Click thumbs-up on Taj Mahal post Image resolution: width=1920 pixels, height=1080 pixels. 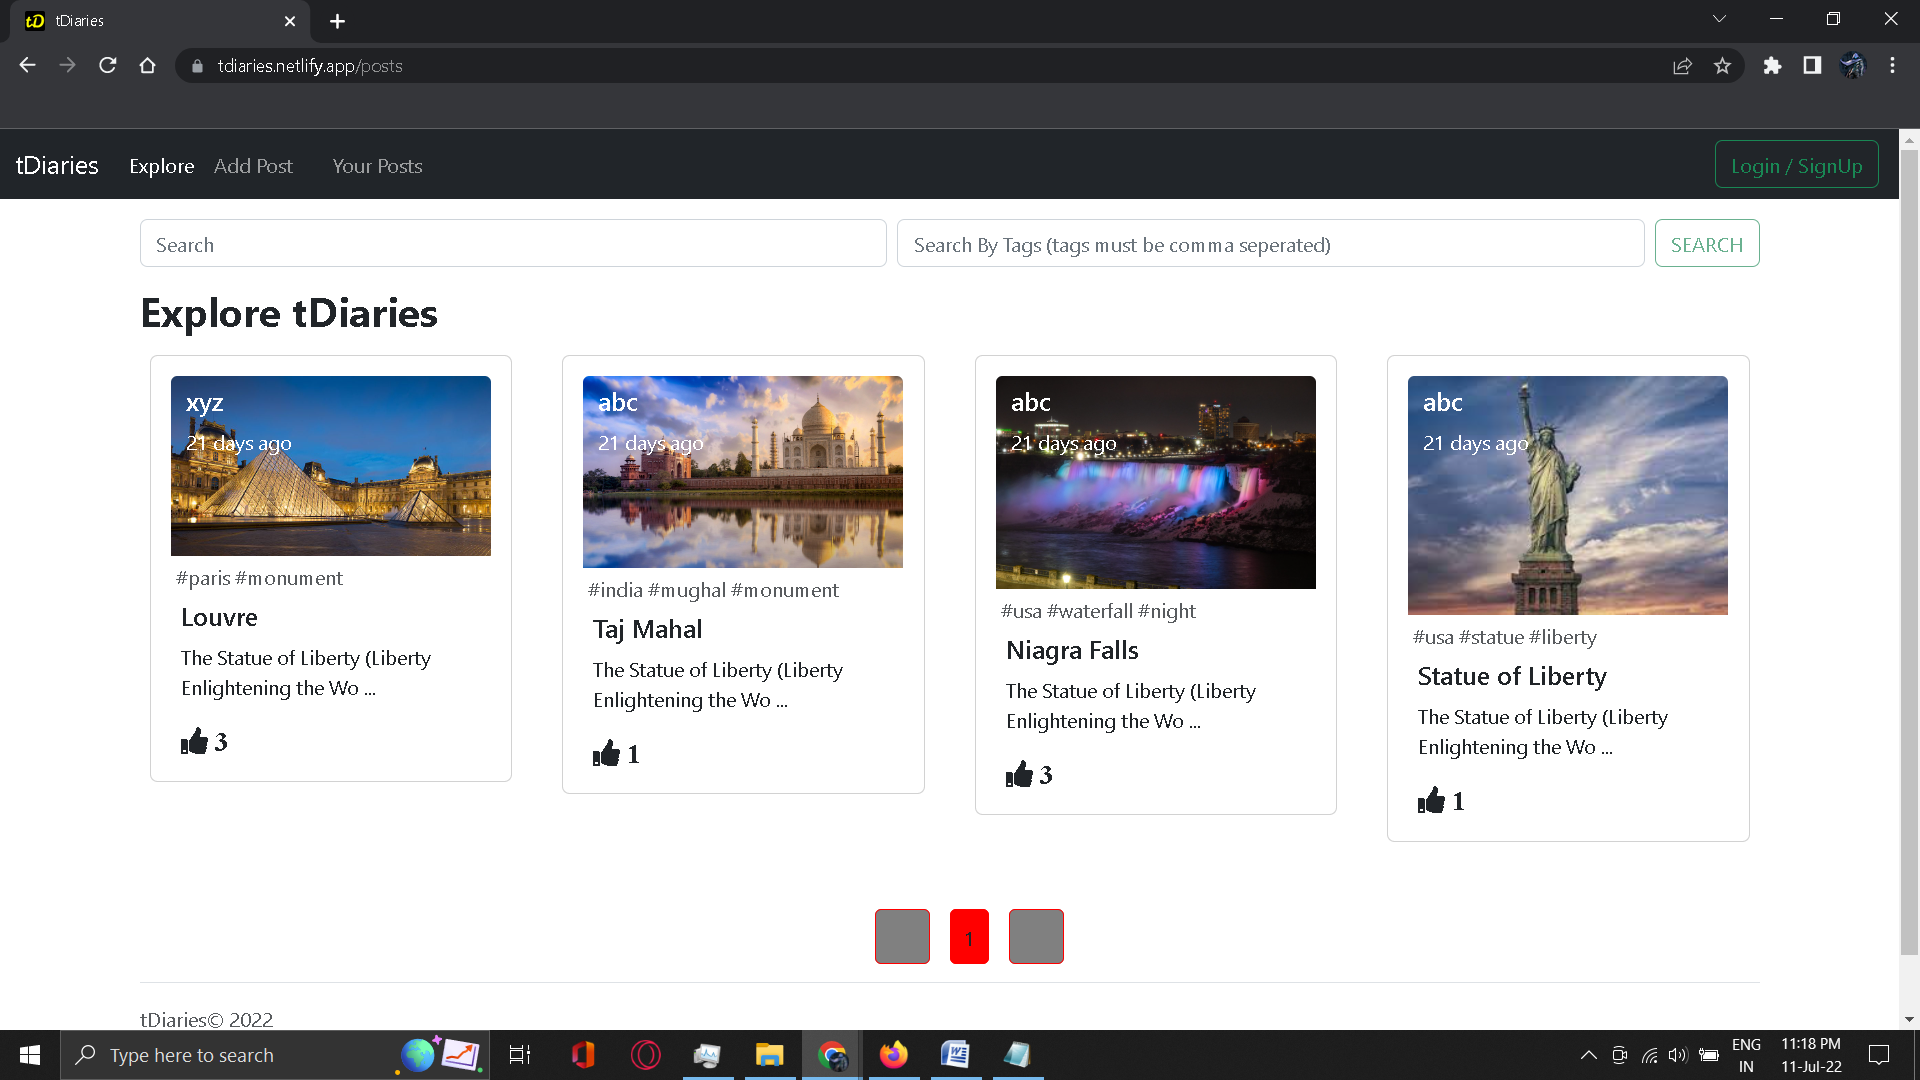click(x=606, y=753)
